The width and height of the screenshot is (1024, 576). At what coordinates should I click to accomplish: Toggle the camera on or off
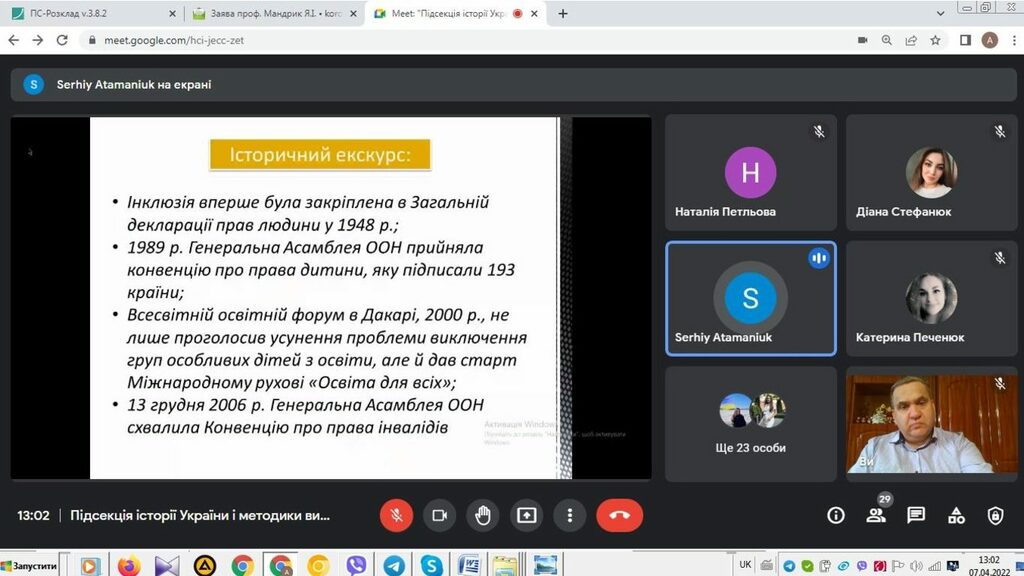tap(439, 515)
